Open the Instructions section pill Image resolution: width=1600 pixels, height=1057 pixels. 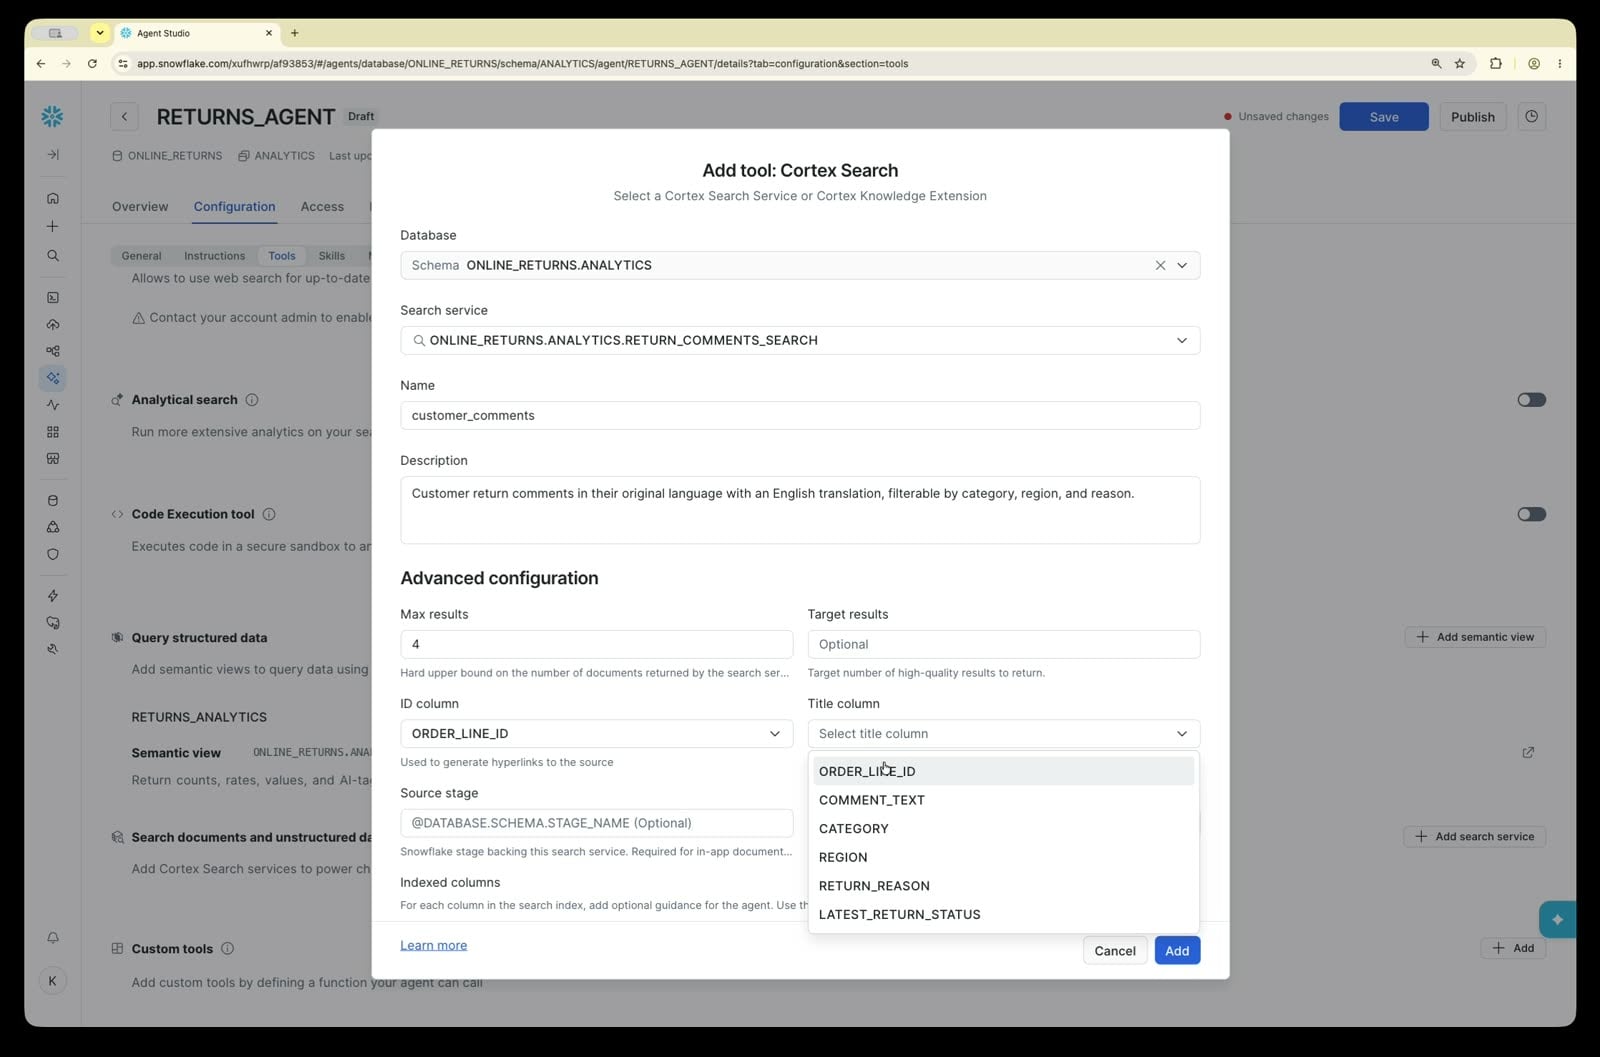pyautogui.click(x=214, y=256)
